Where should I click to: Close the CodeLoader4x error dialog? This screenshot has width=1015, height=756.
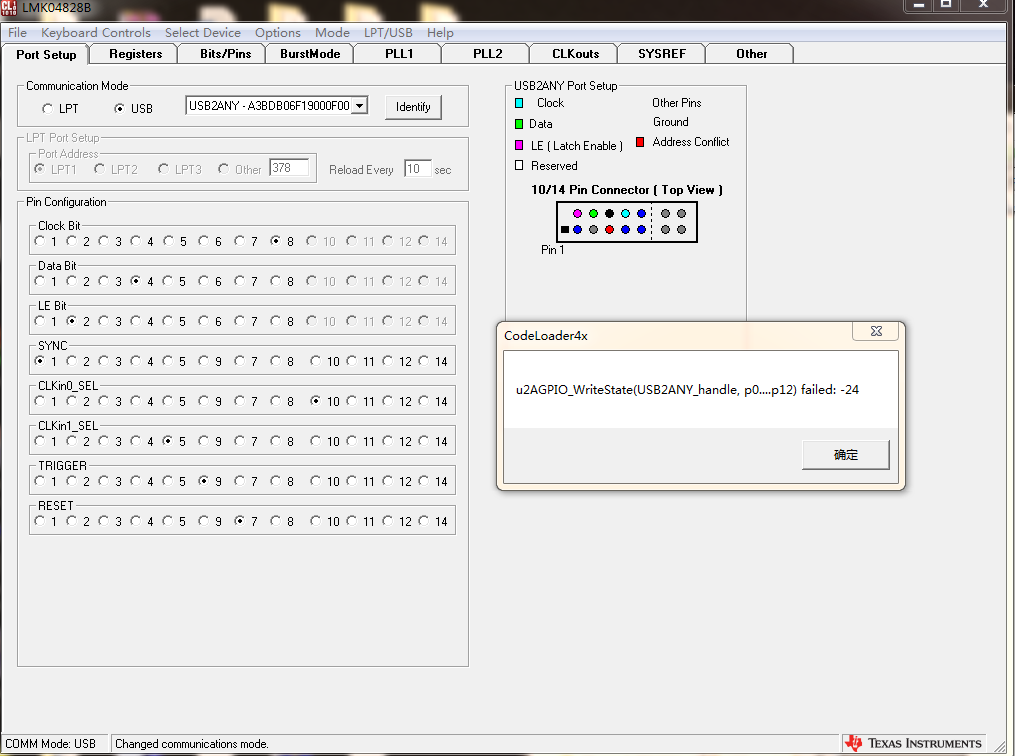pos(876,331)
